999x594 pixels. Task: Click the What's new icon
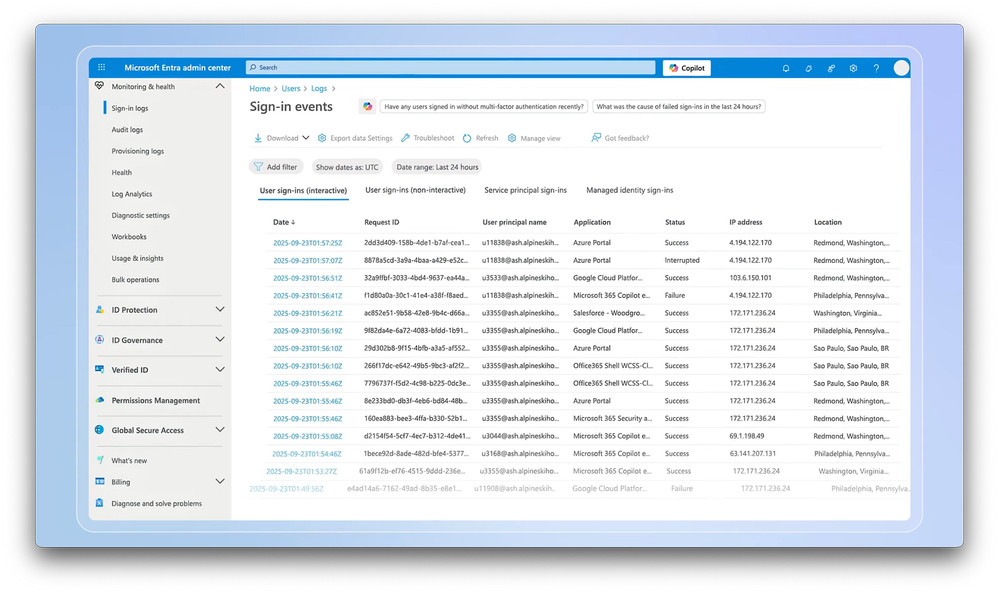(x=99, y=460)
